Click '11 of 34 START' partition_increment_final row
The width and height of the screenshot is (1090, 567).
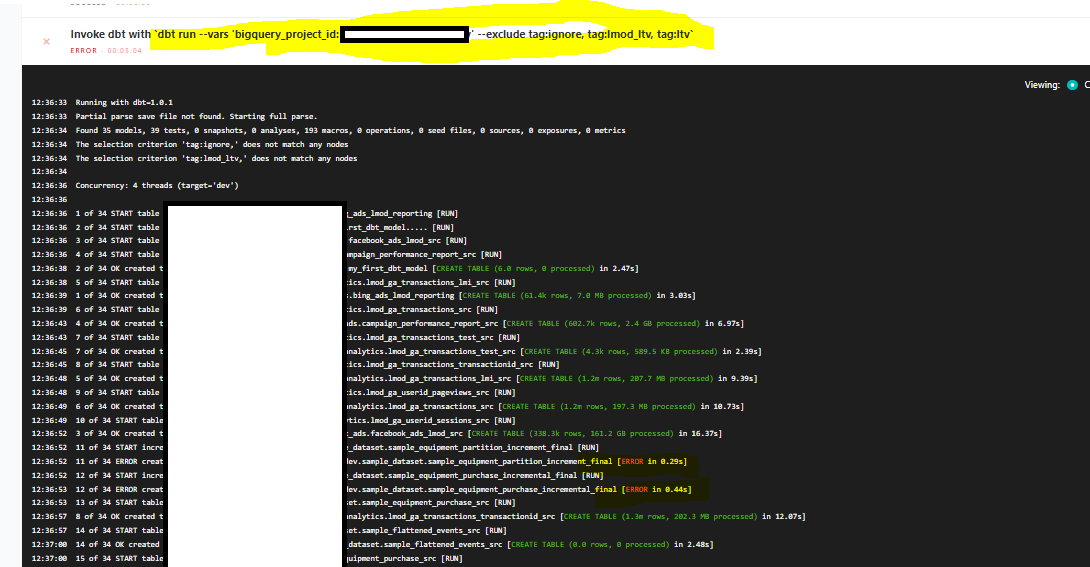pyautogui.click(x=315, y=447)
